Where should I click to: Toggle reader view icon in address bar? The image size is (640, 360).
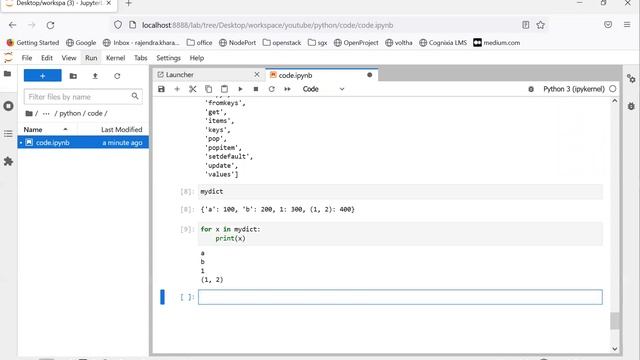coord(526,25)
